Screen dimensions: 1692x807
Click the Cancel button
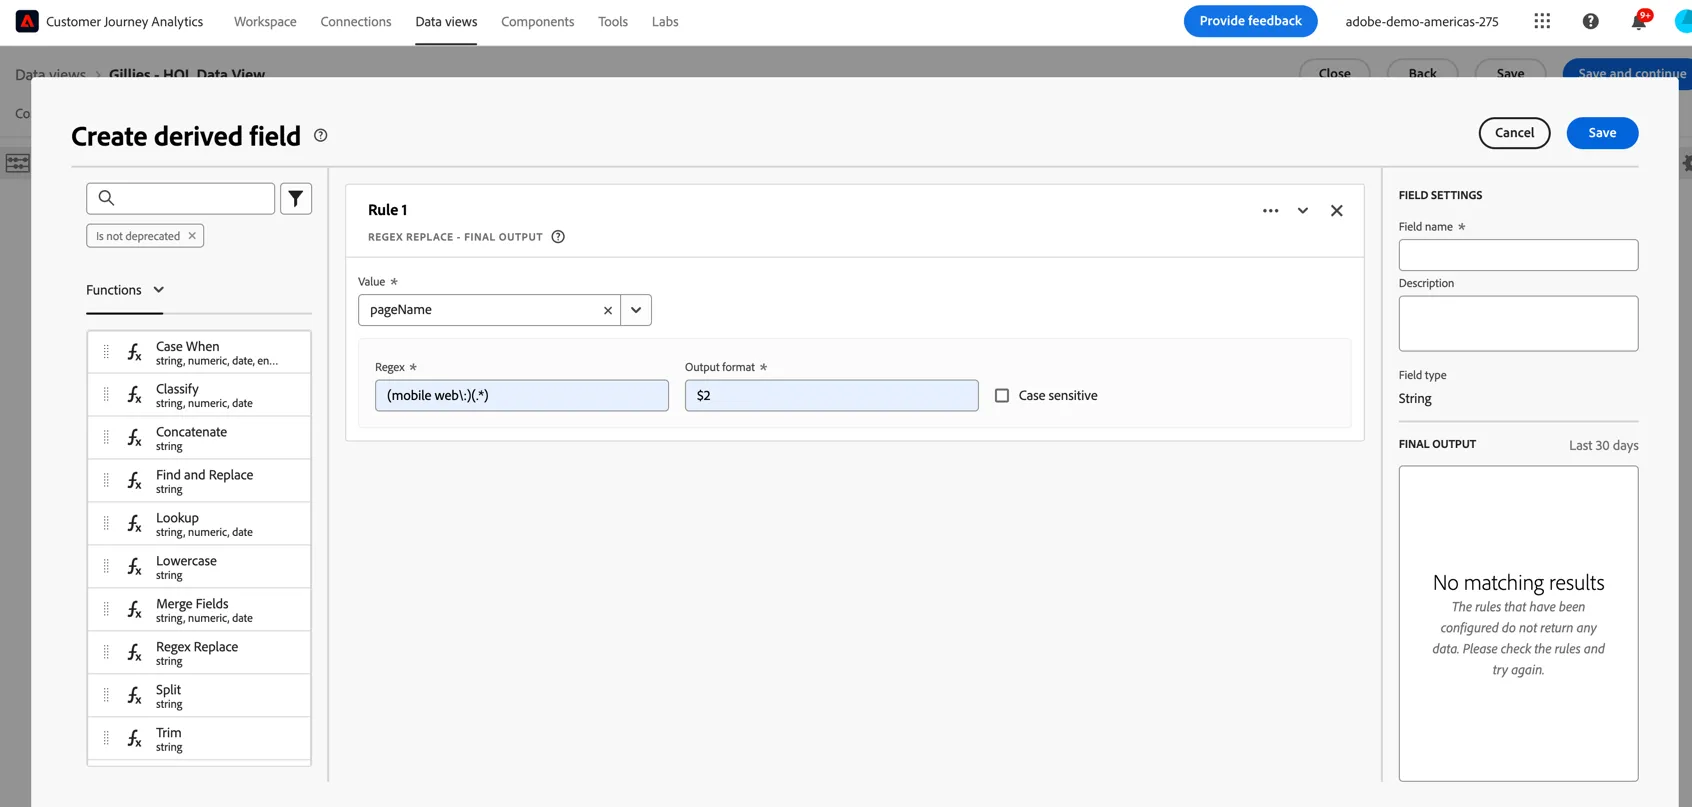click(x=1514, y=133)
